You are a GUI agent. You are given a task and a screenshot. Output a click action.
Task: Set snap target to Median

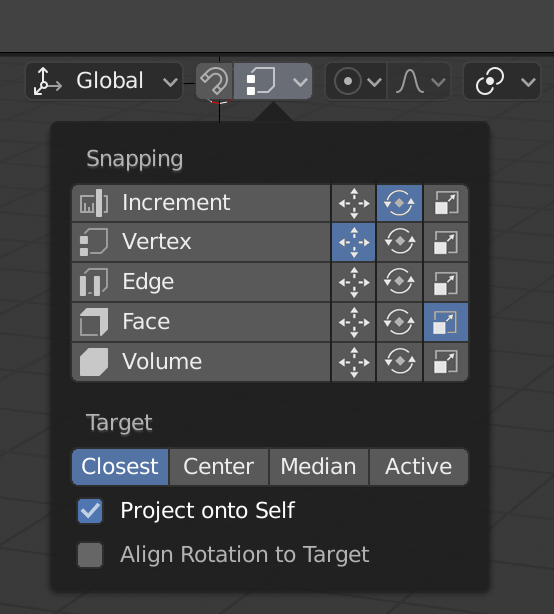pyautogui.click(x=319, y=467)
